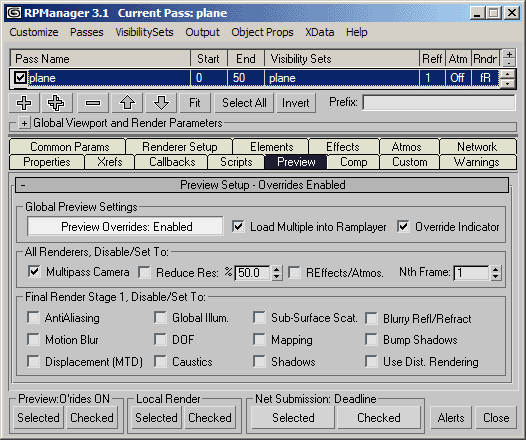Enable the Global Illum. checkbox
The width and height of the screenshot is (526, 440).
(x=160, y=318)
